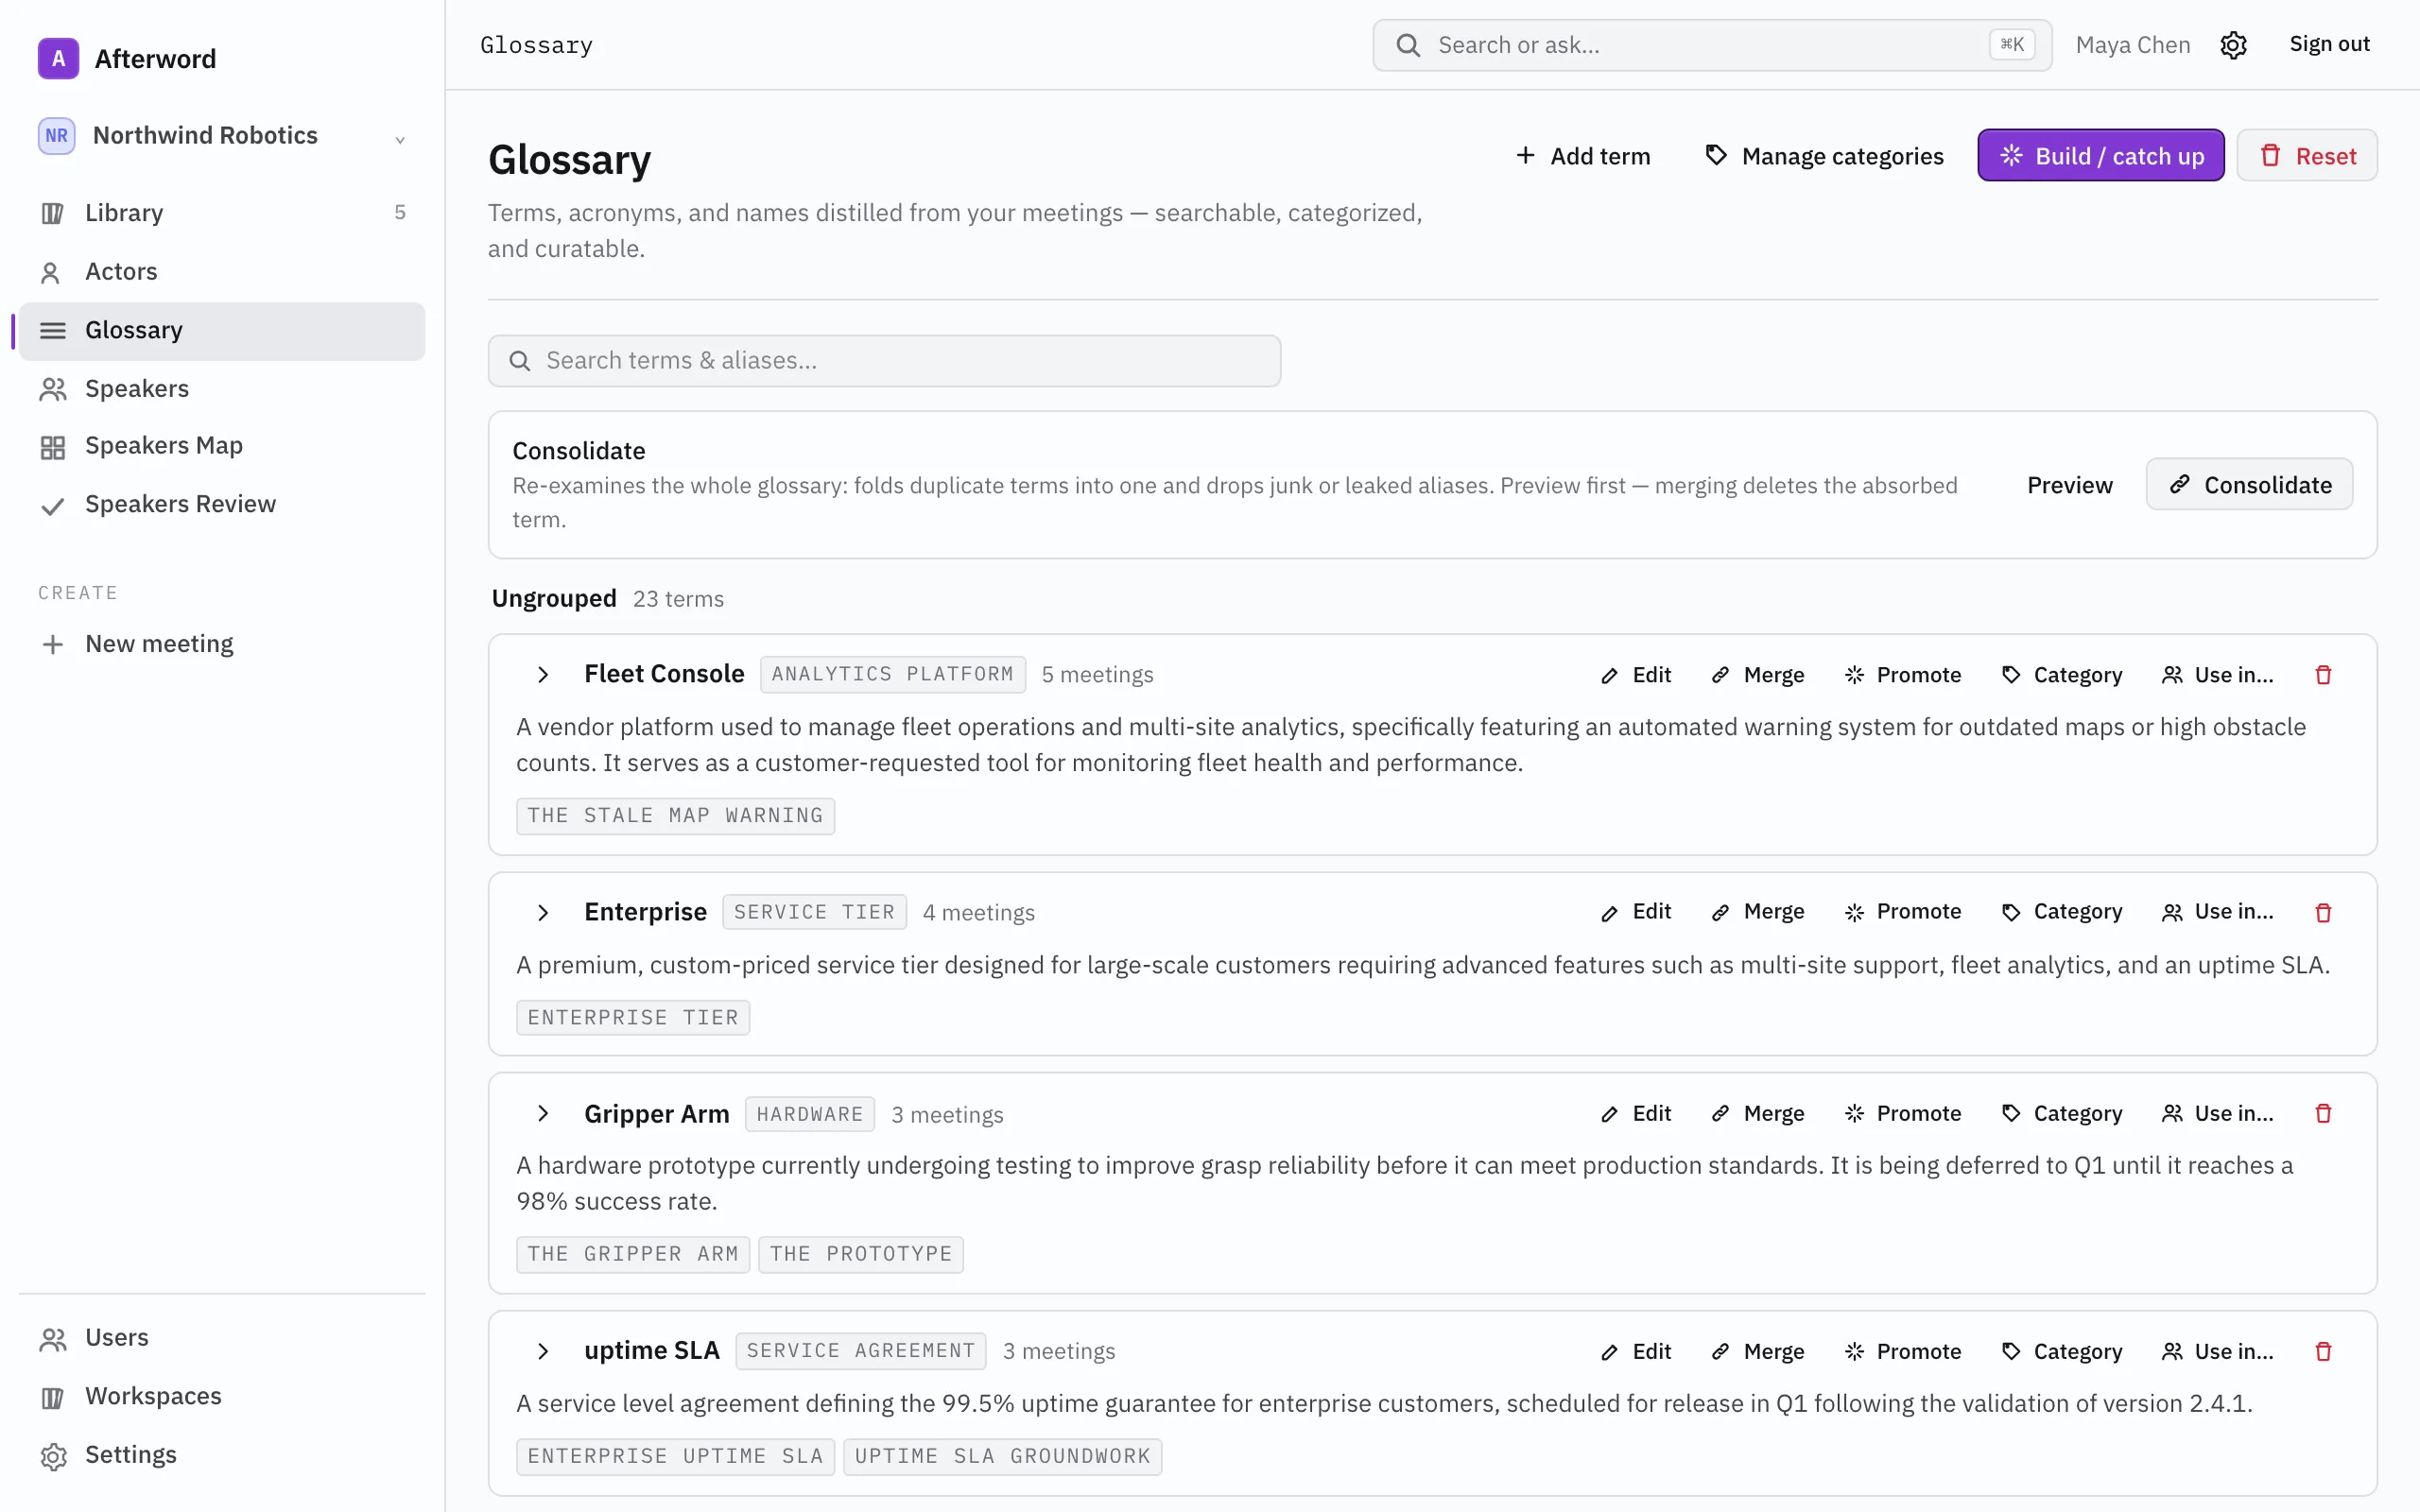Focus the global Search or ask field
2420x1512 pixels.
[x=1712, y=45]
